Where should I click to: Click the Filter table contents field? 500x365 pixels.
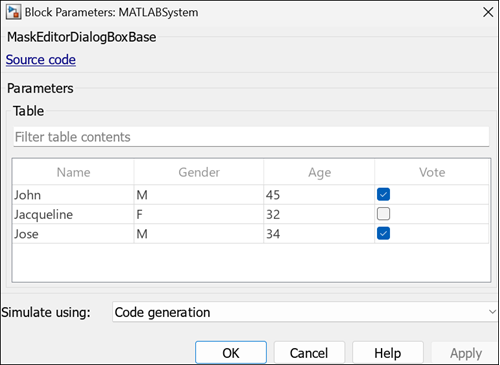251,137
